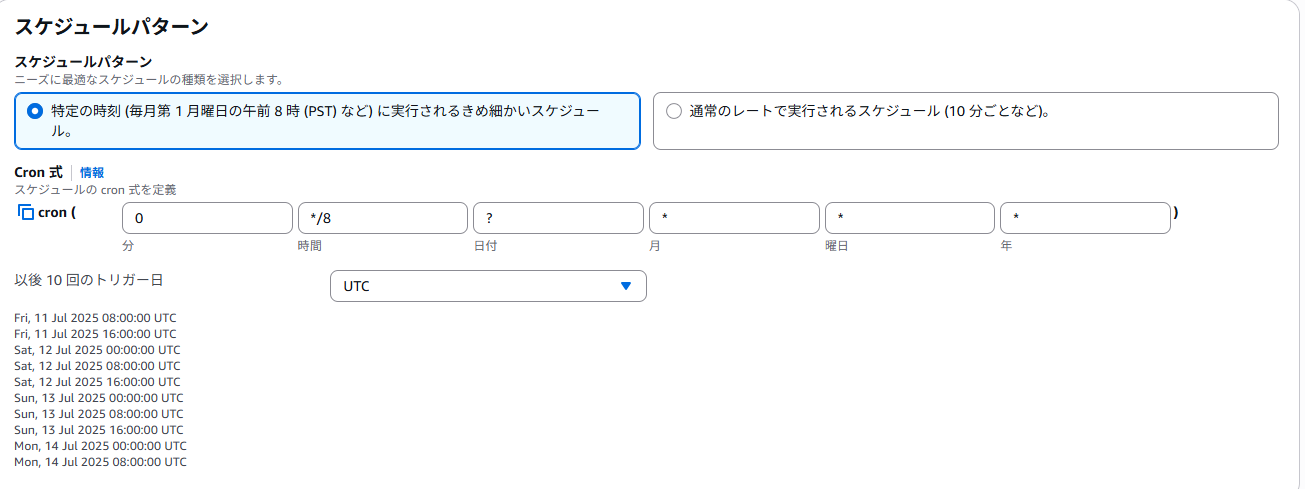Image resolution: width=1305 pixels, height=489 pixels.
Task: Select the regular rate schedule option
Action: pos(966,121)
